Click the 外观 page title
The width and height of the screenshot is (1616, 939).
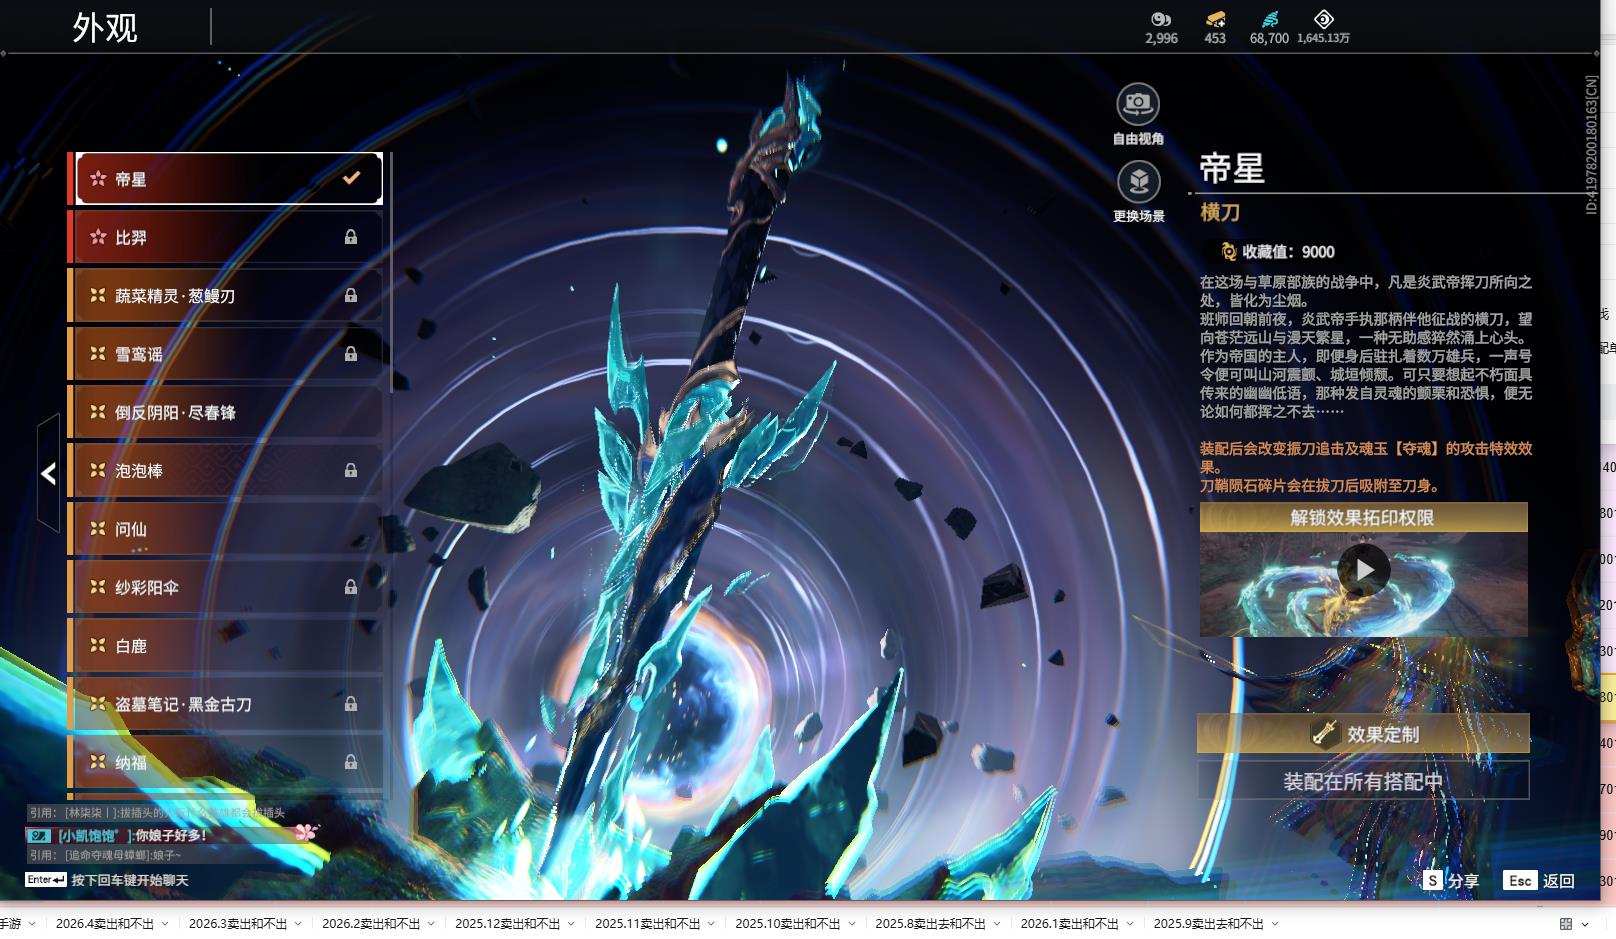pyautogui.click(x=105, y=27)
